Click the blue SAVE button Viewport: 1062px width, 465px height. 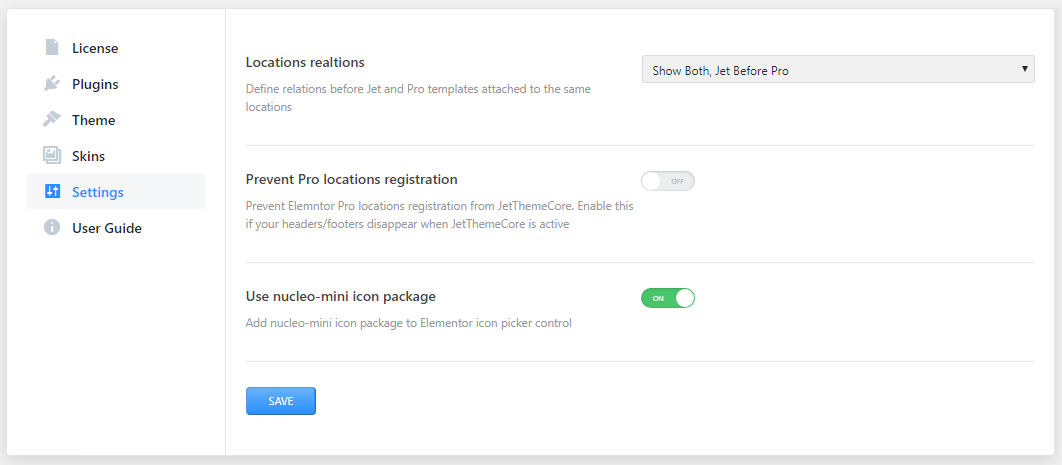[x=280, y=401]
